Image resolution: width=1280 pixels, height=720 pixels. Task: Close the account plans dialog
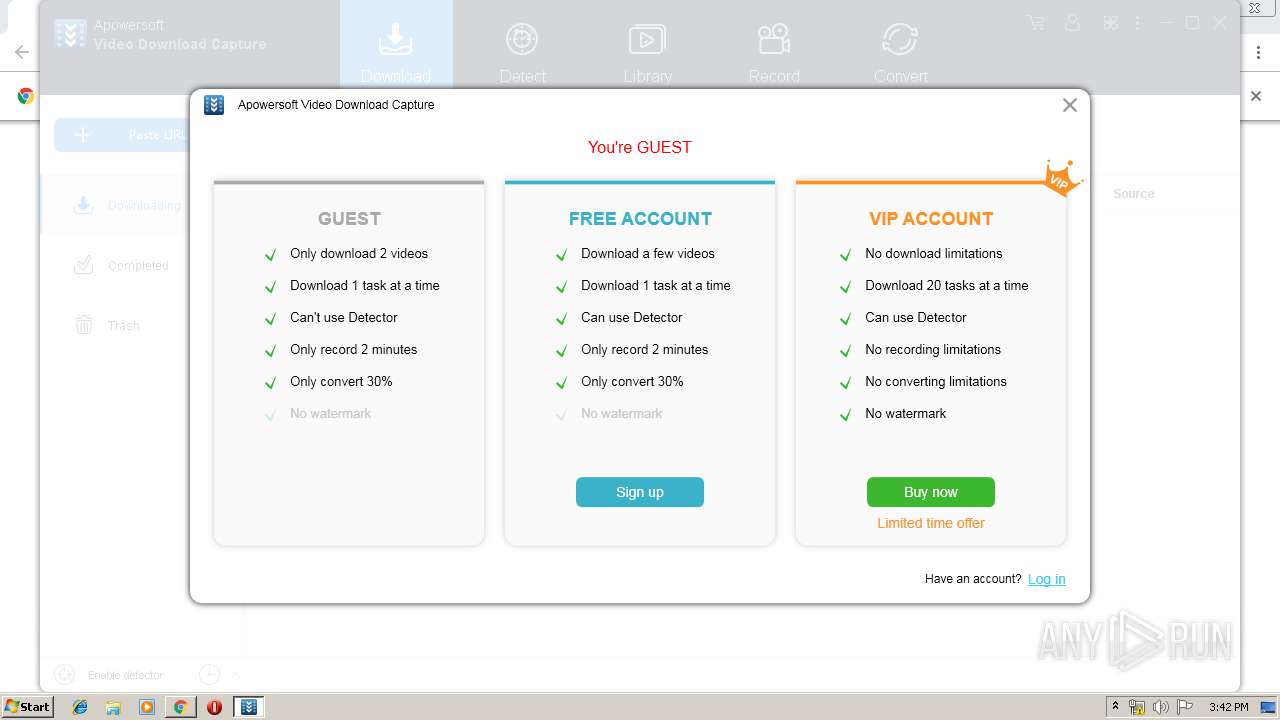[1070, 105]
